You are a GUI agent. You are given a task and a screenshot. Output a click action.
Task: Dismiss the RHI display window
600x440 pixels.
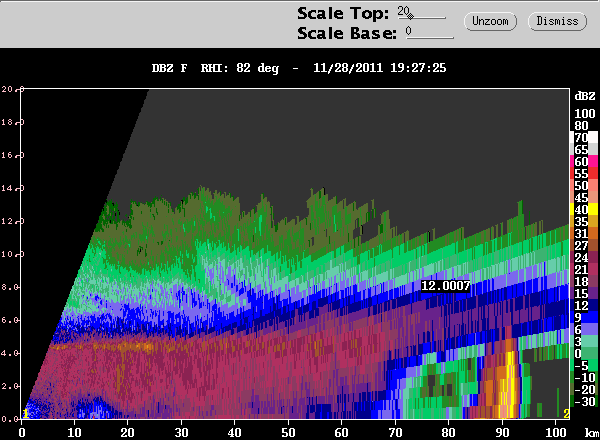tap(557, 21)
